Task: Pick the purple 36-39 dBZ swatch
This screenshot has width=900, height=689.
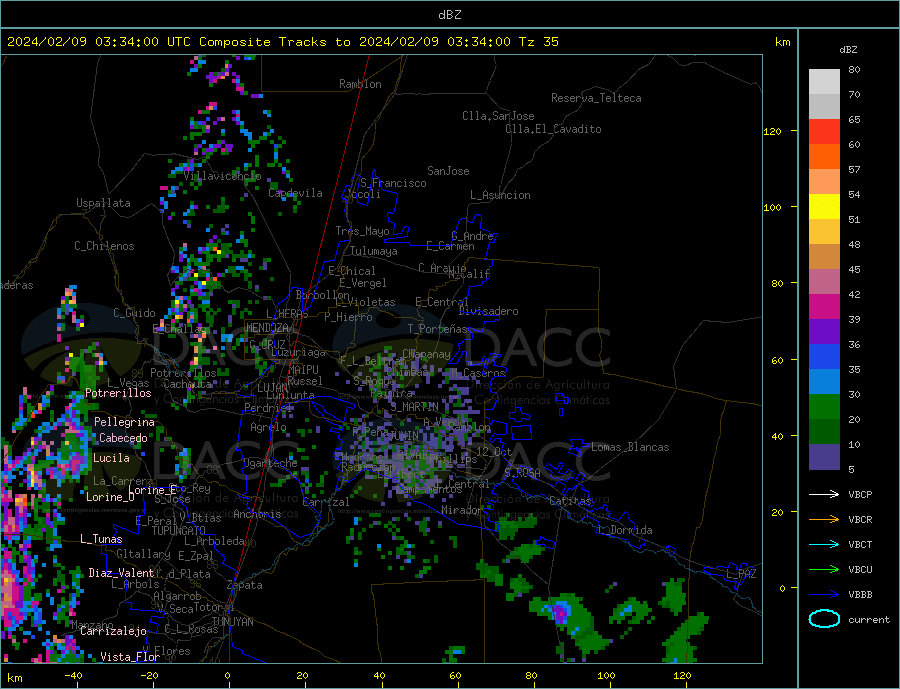Action: tap(824, 332)
